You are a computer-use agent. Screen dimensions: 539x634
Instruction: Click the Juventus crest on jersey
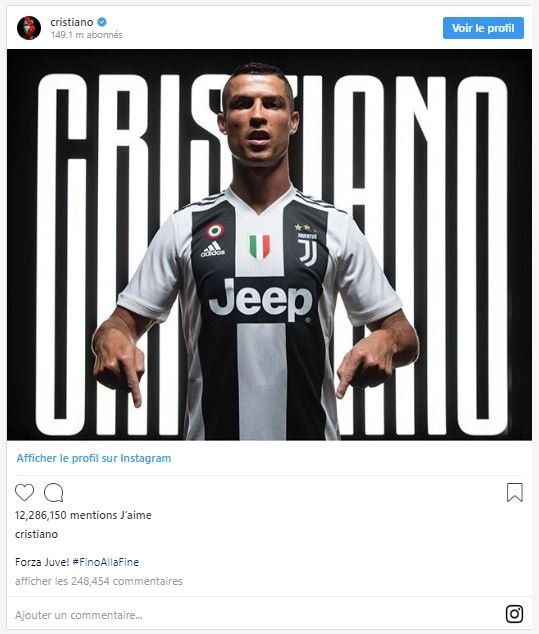tap(308, 249)
